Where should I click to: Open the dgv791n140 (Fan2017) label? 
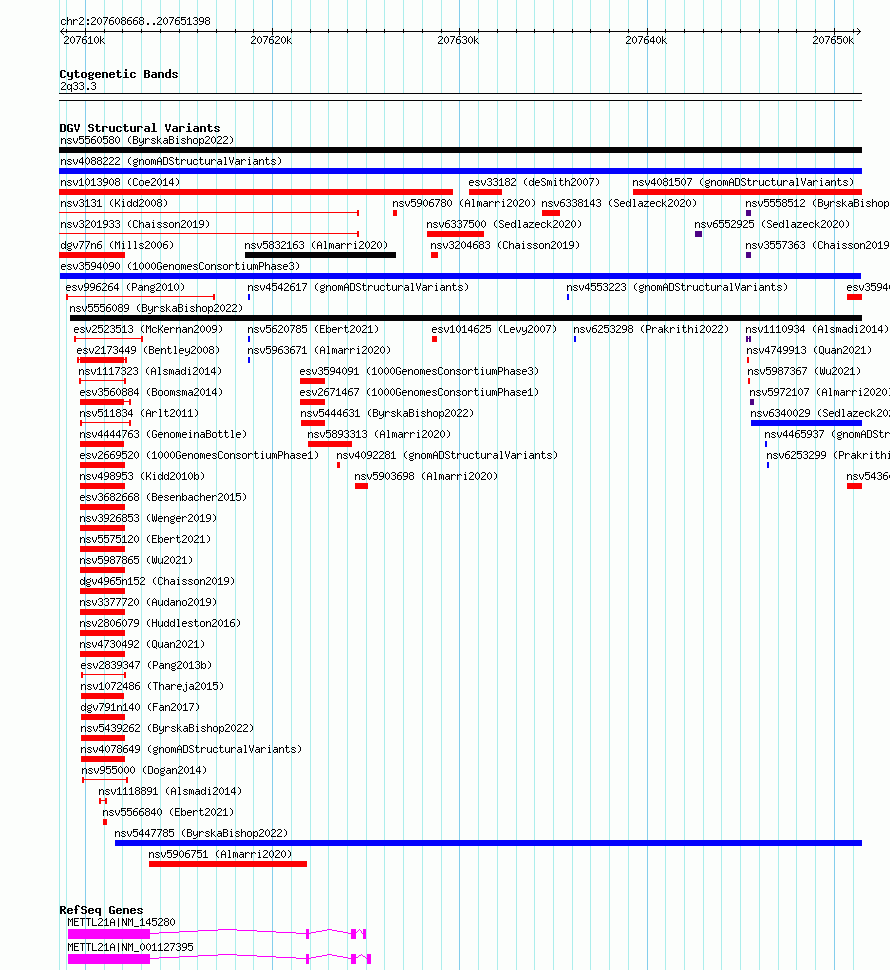140,708
